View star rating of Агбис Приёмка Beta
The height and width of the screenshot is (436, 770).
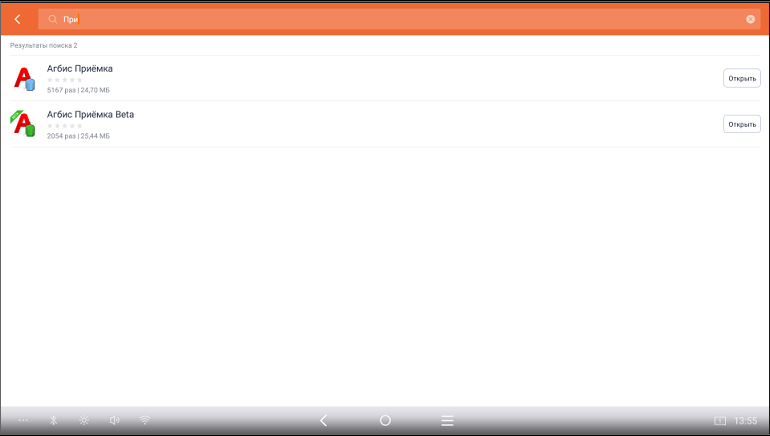[64, 126]
